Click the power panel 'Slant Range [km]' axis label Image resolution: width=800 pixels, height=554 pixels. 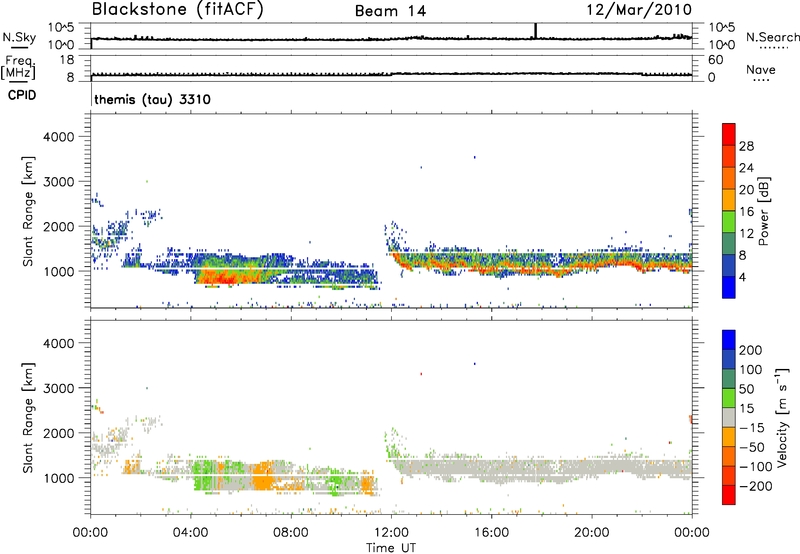pos(28,211)
